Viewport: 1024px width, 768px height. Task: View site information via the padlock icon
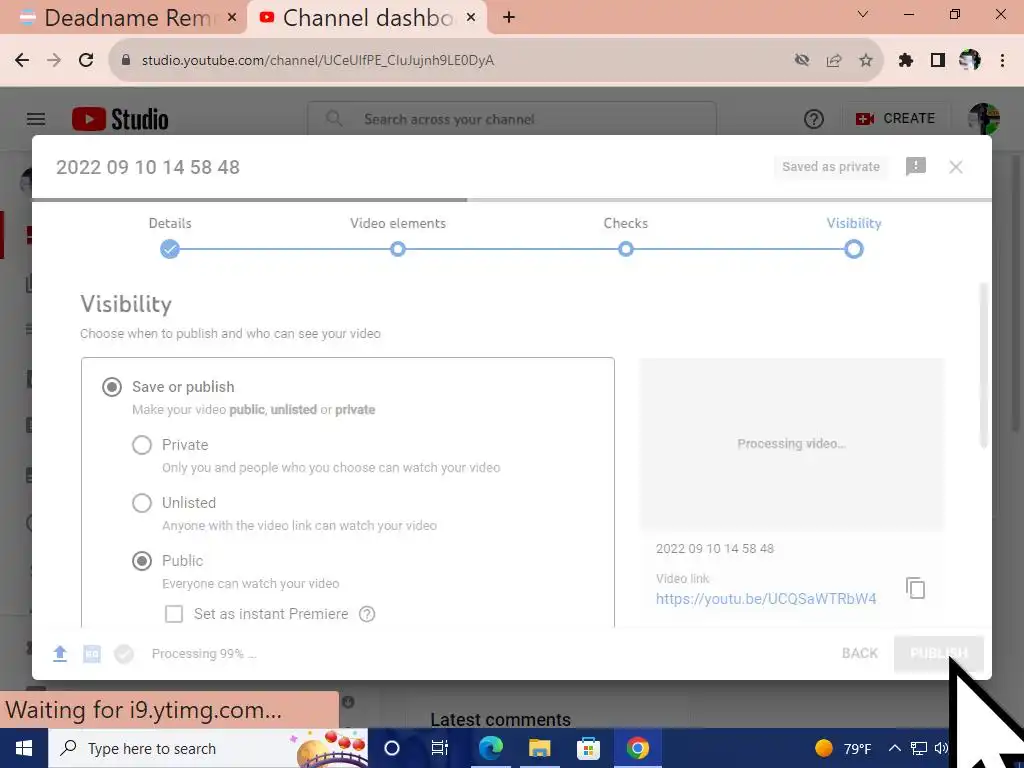pos(126,60)
